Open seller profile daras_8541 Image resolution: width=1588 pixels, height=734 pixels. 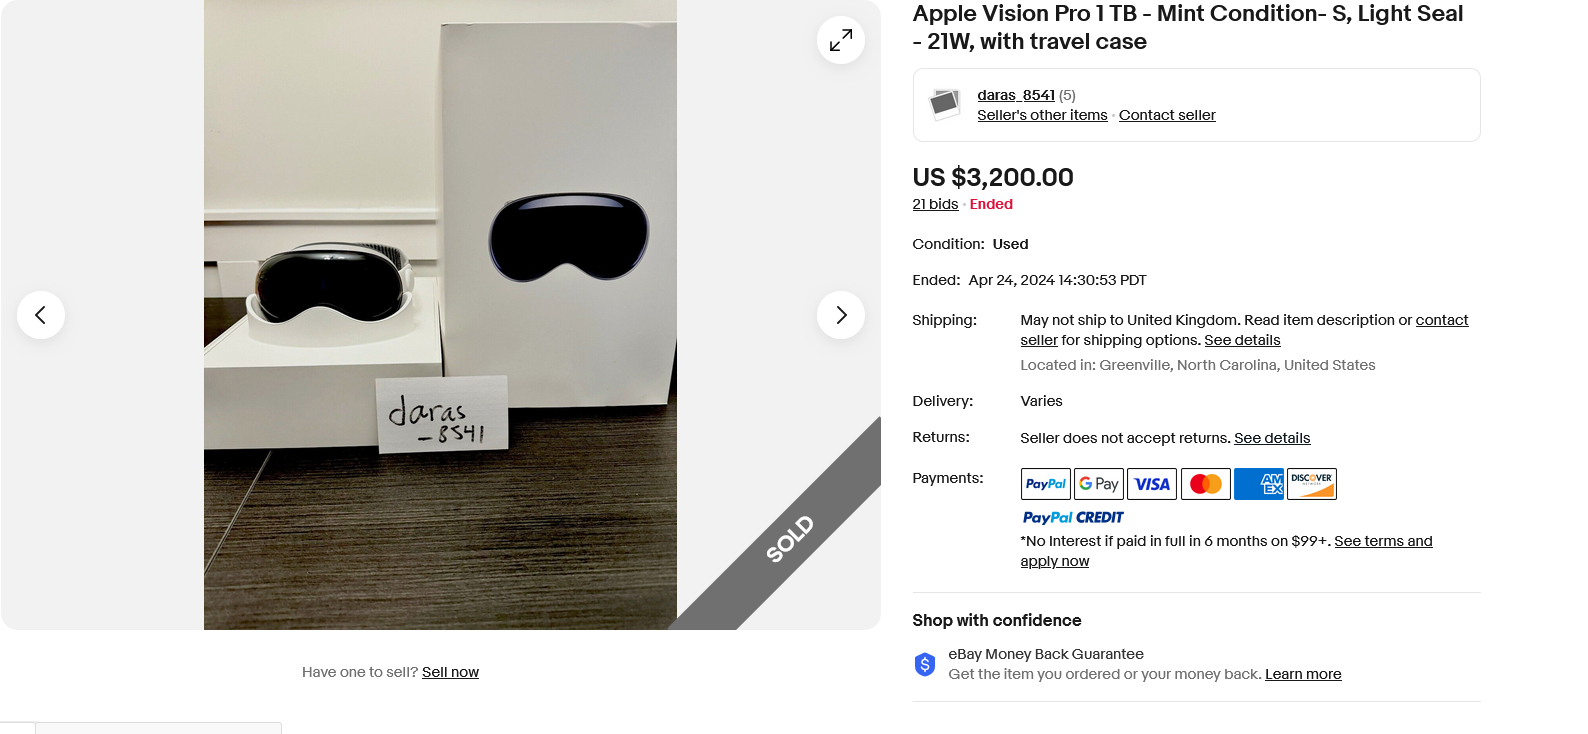tap(1015, 95)
